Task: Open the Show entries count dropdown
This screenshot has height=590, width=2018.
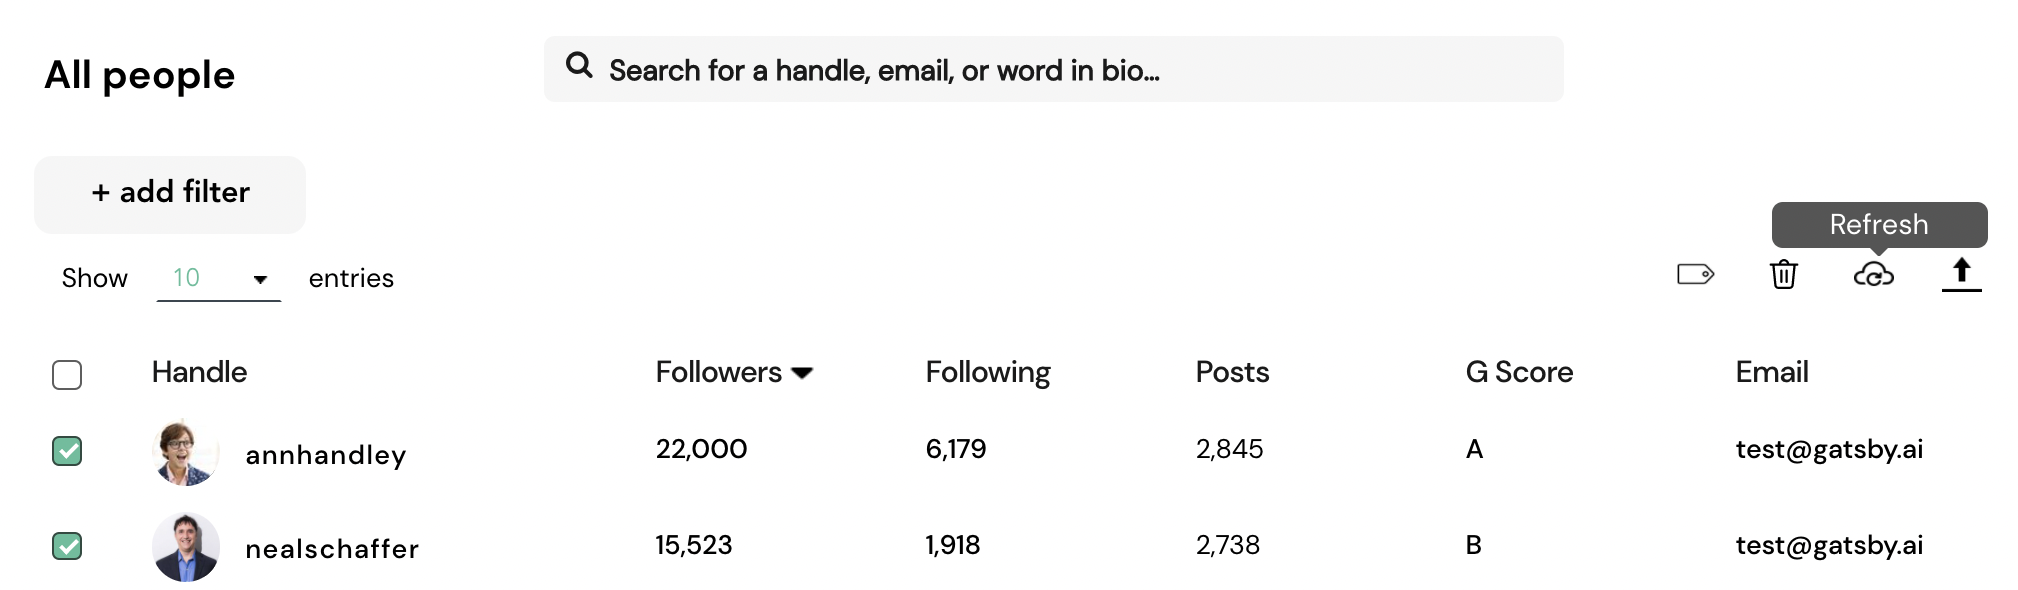Action: pyautogui.click(x=218, y=278)
